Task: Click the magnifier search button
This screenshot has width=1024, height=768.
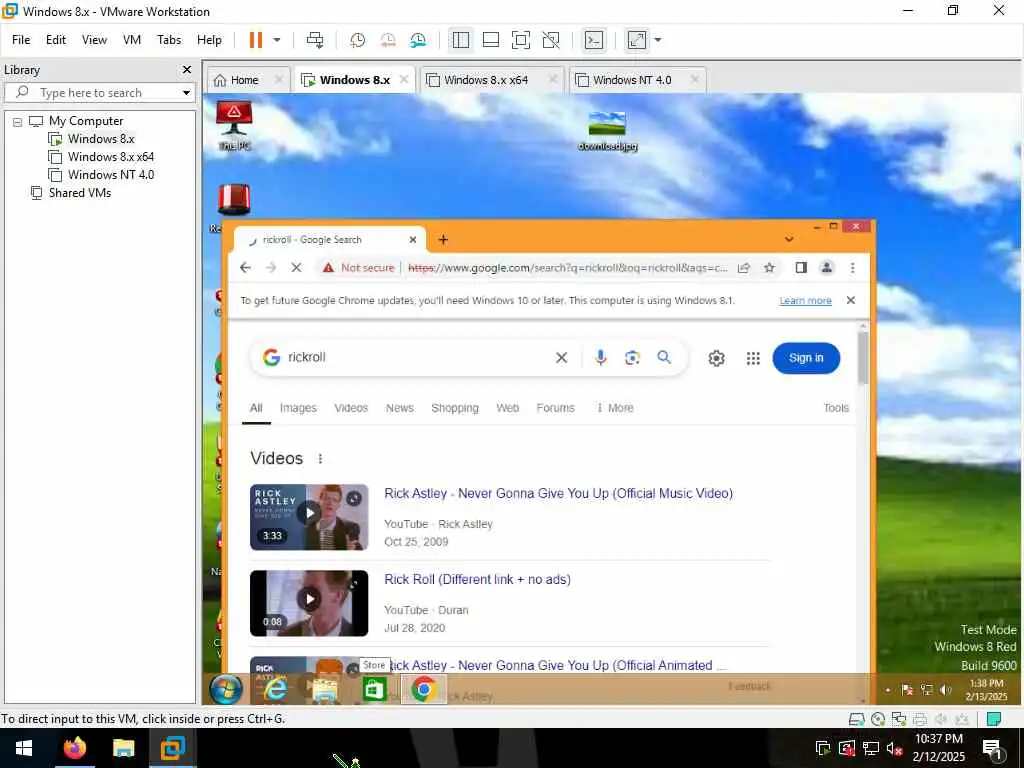Action: click(664, 357)
